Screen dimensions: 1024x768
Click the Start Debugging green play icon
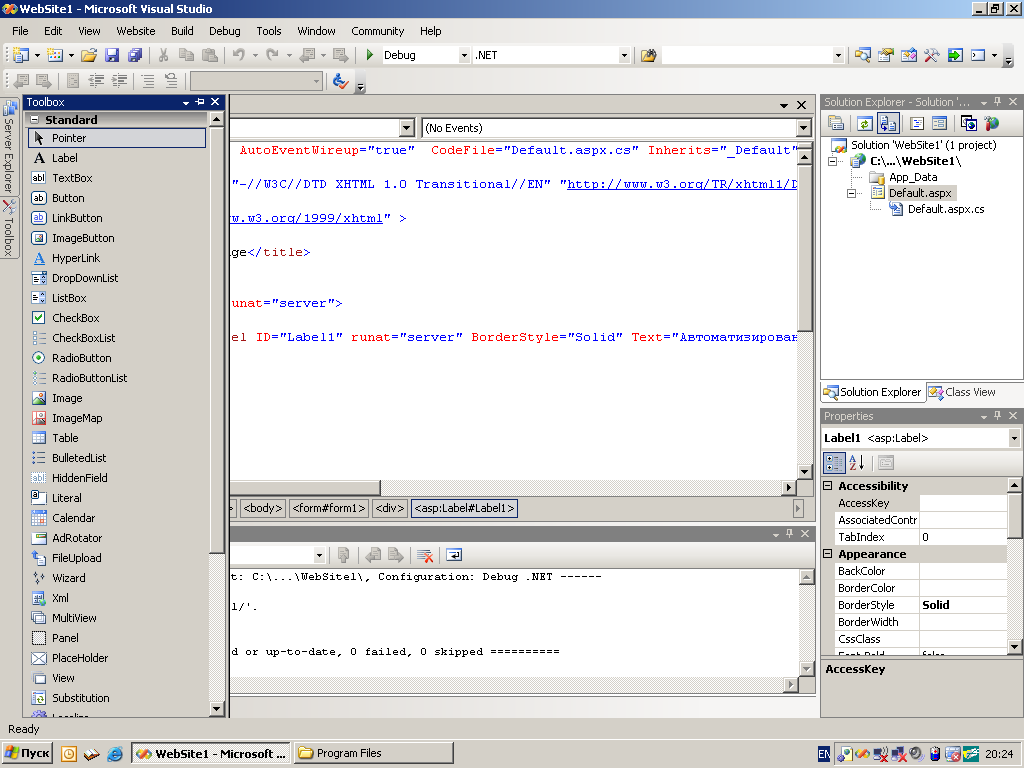(x=370, y=56)
